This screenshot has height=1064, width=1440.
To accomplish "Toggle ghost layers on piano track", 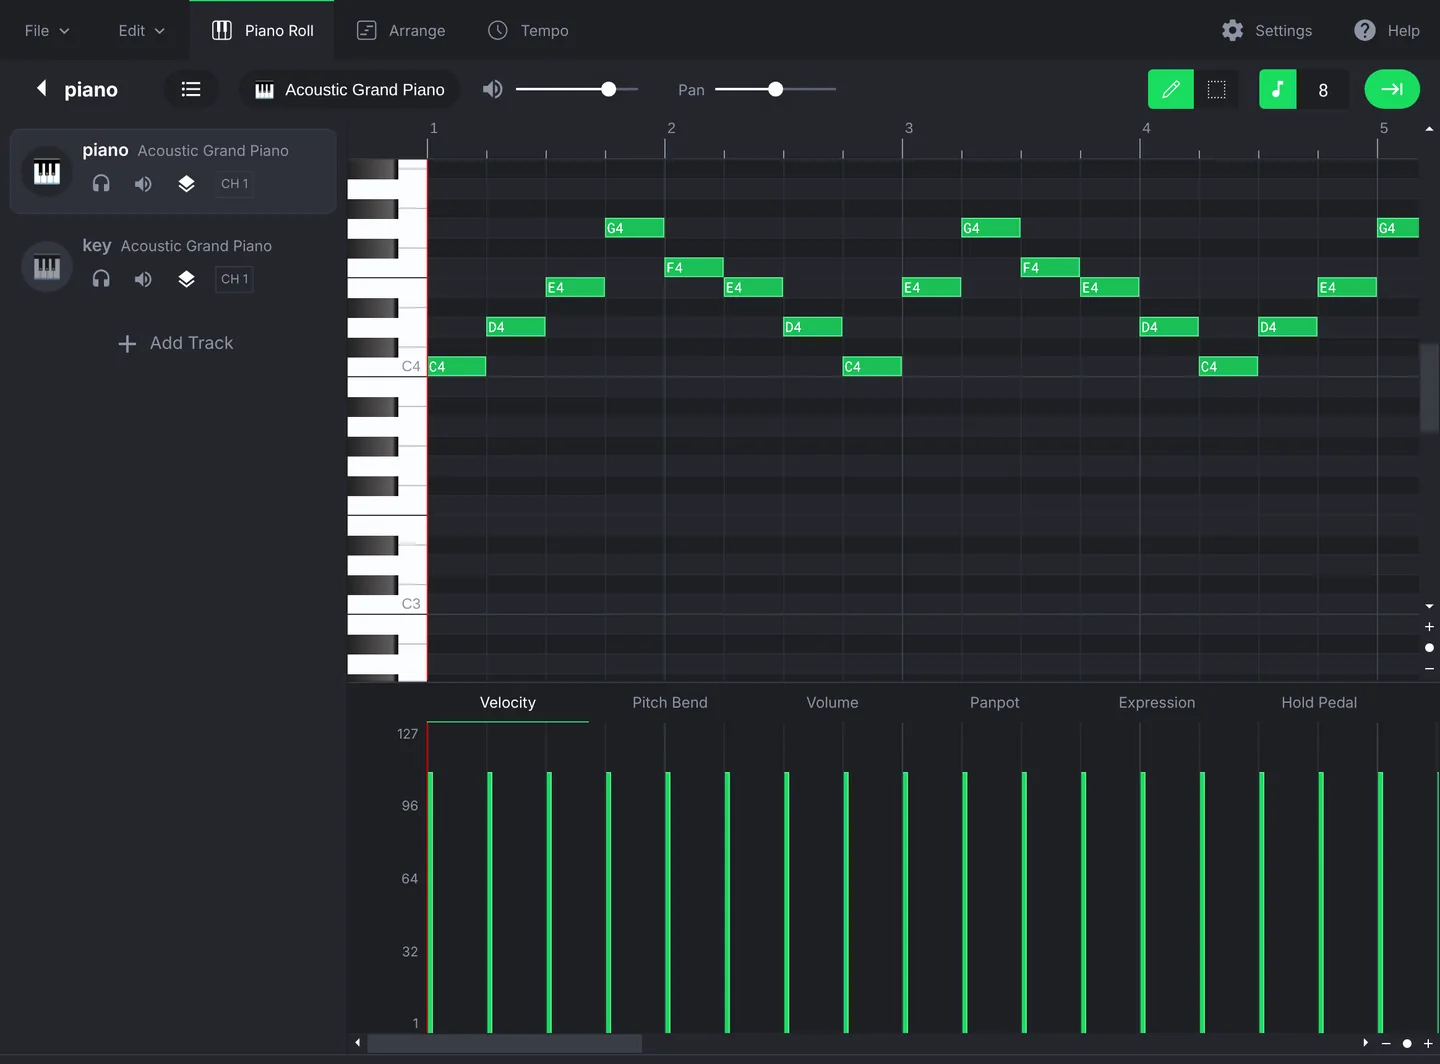I will point(186,183).
